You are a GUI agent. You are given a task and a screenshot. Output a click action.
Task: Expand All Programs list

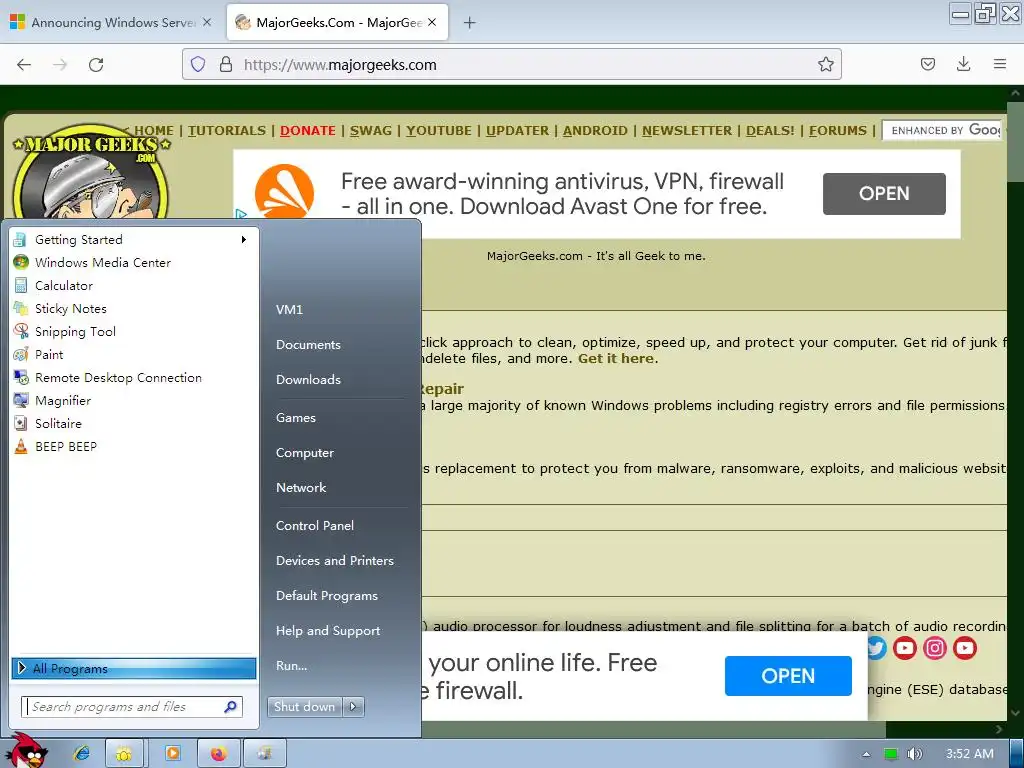134,668
